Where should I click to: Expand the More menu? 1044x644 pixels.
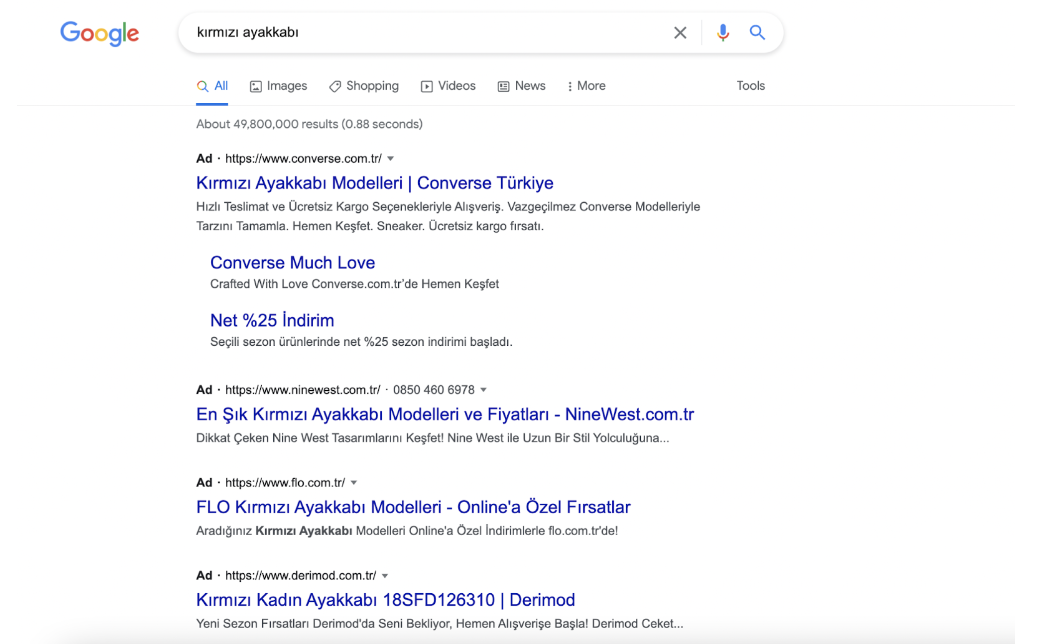(x=586, y=86)
